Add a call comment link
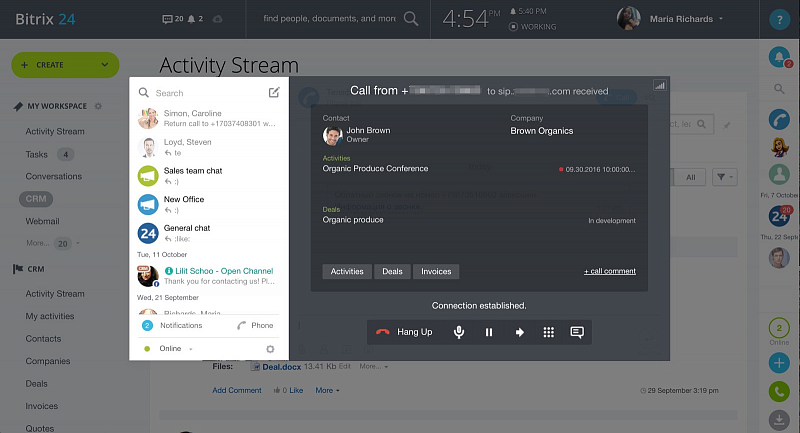Screen dimensions: 800x433 click(610, 271)
